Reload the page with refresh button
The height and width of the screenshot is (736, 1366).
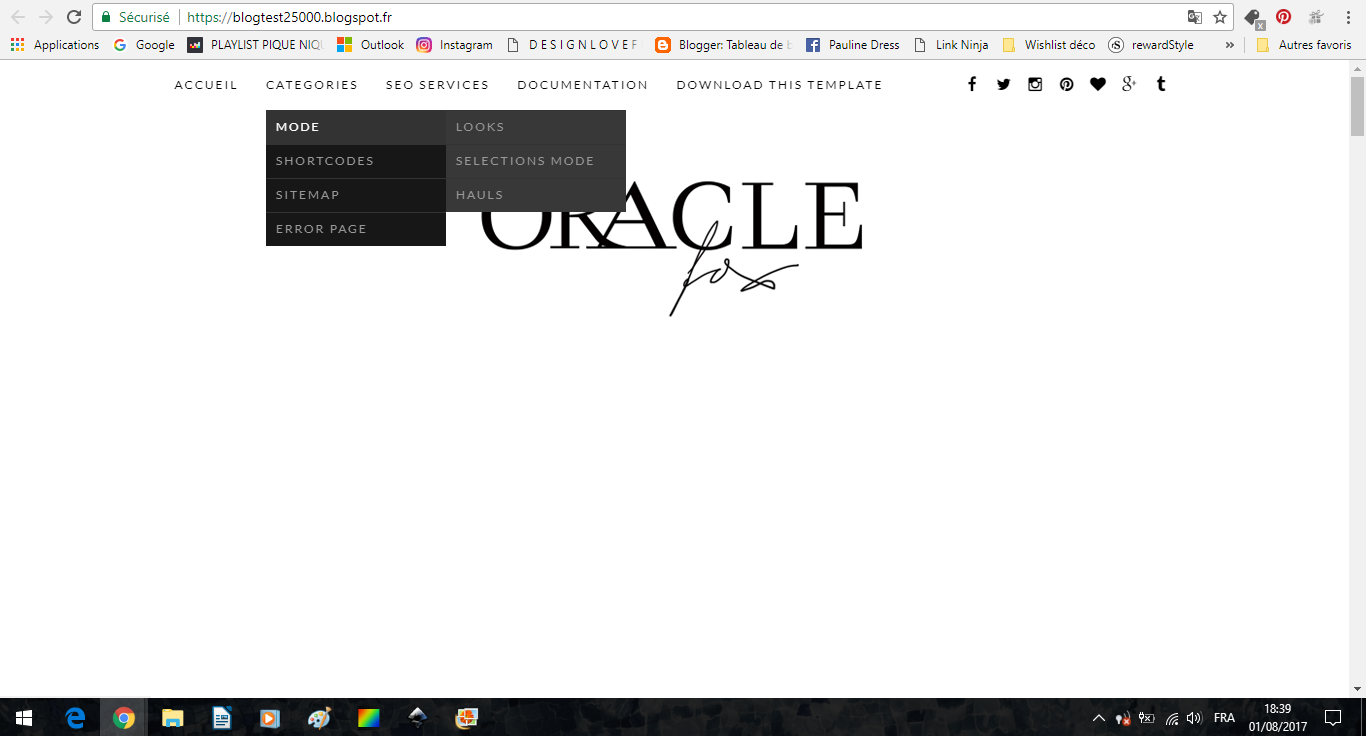tap(74, 17)
